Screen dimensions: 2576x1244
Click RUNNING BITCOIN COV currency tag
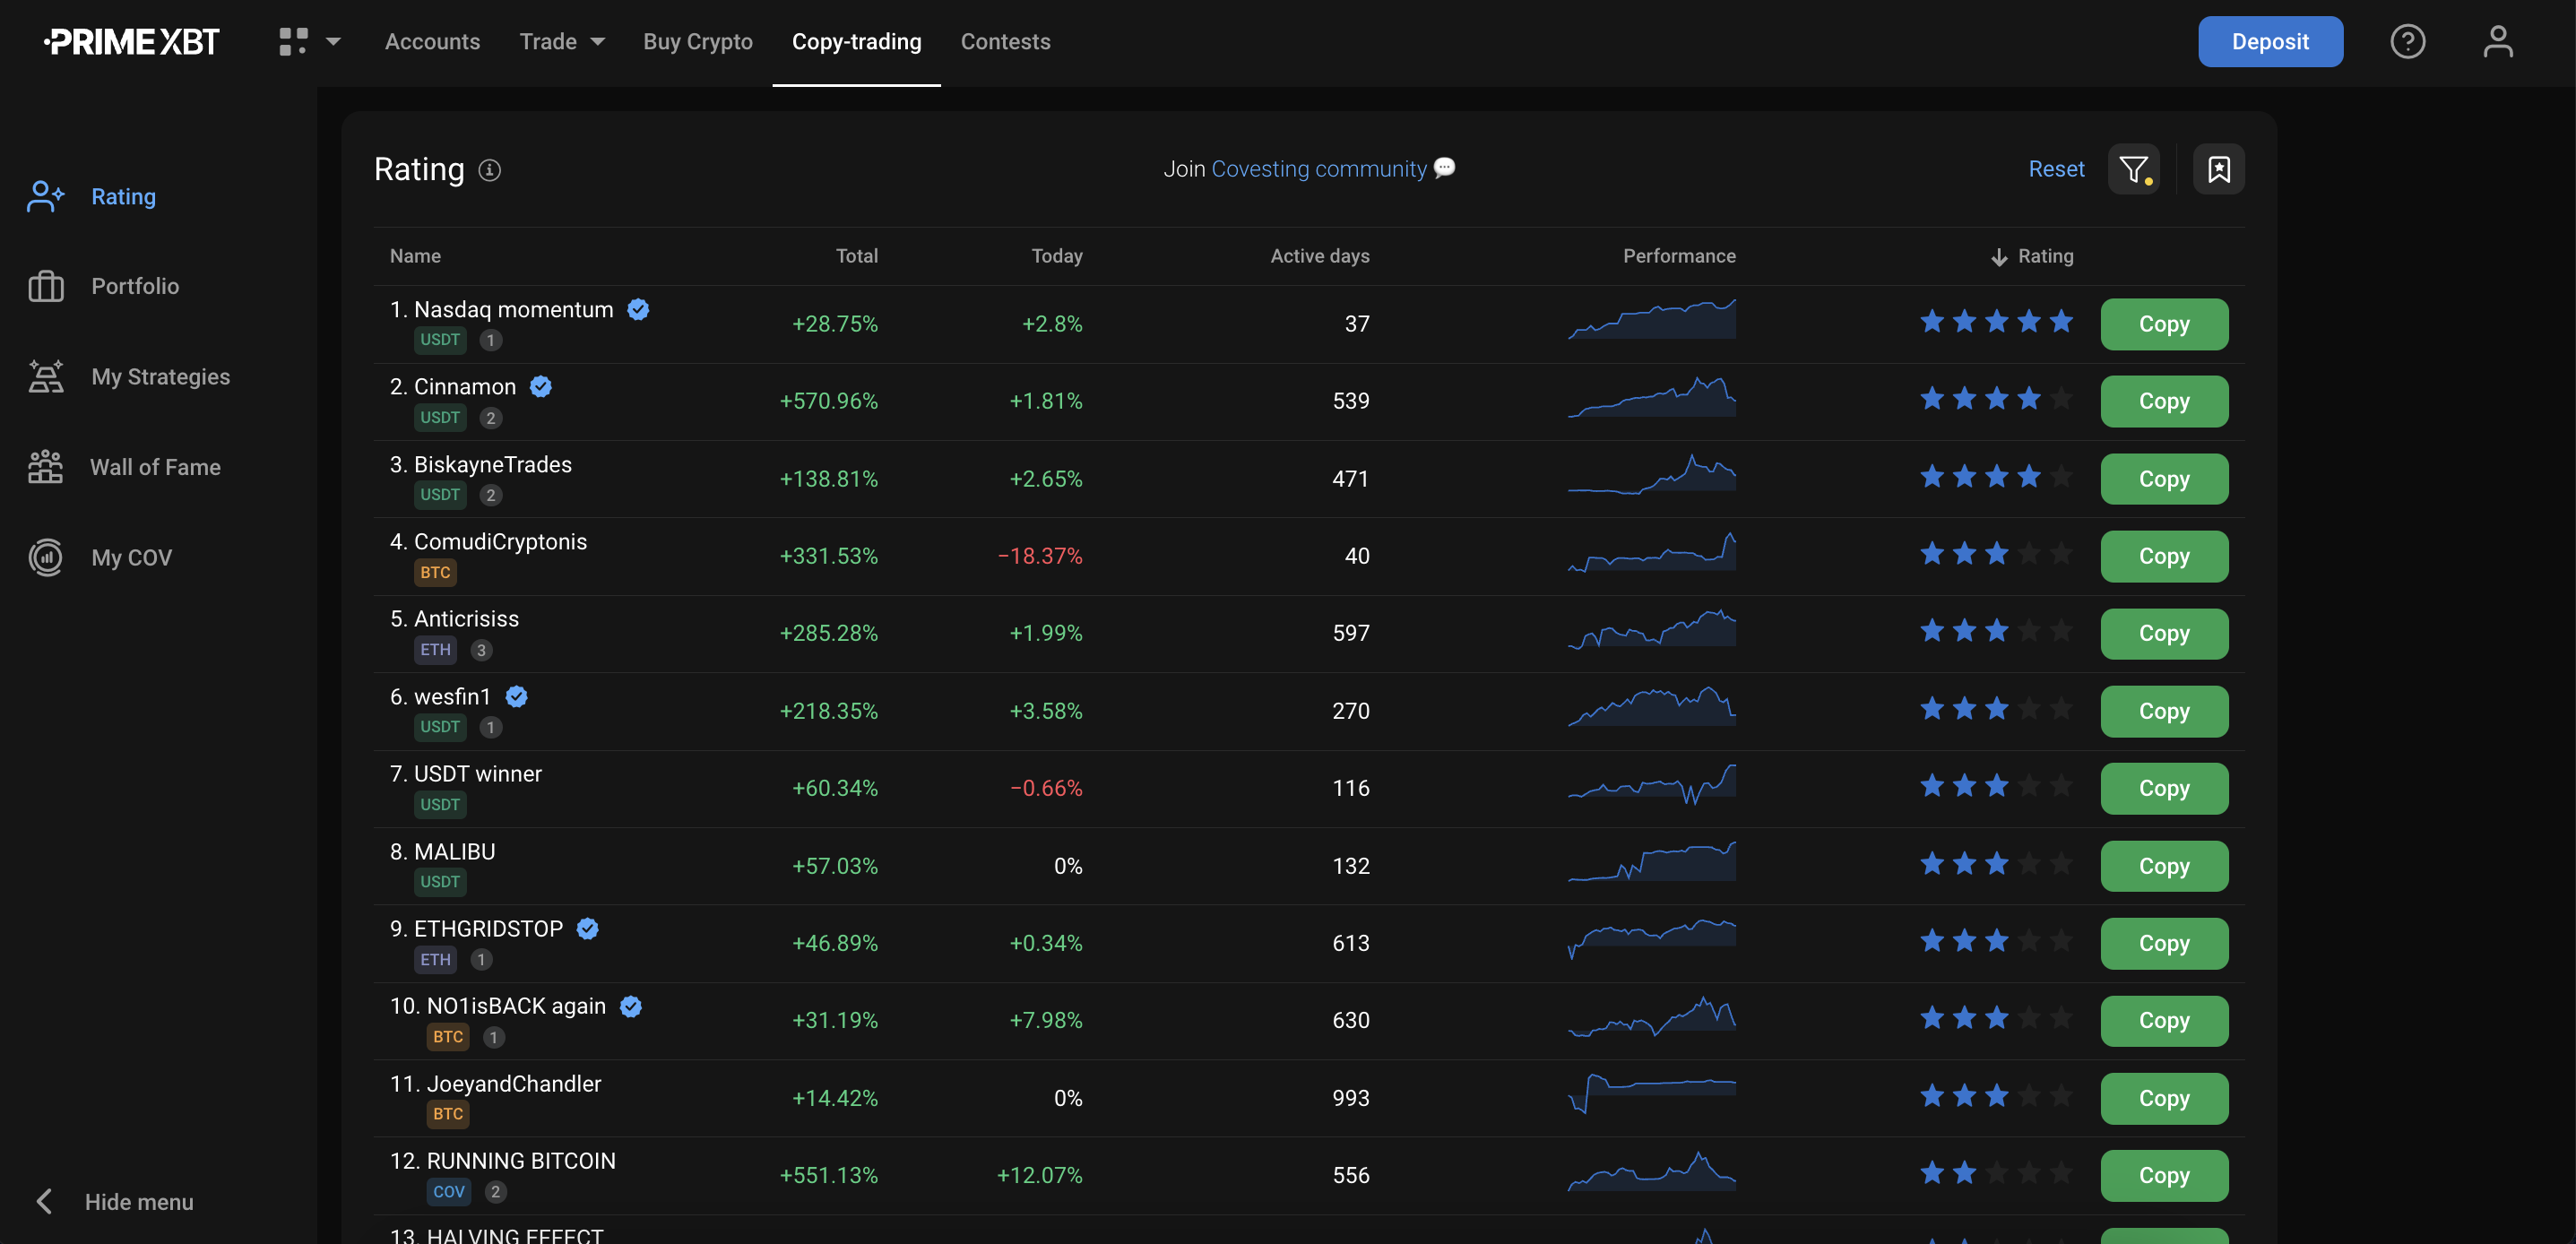tap(449, 1191)
